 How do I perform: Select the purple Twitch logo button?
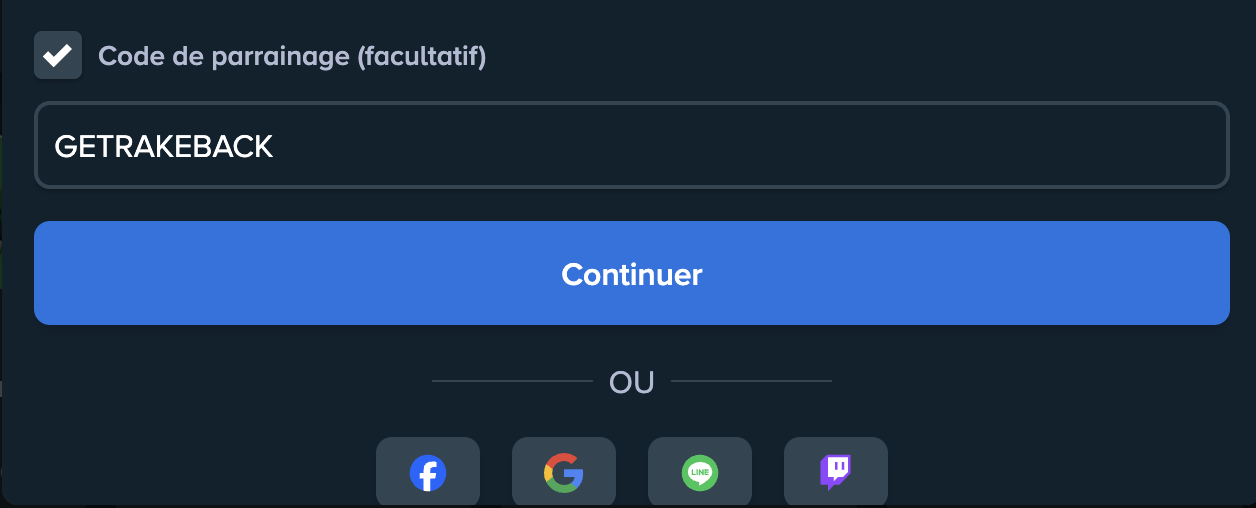coord(836,472)
